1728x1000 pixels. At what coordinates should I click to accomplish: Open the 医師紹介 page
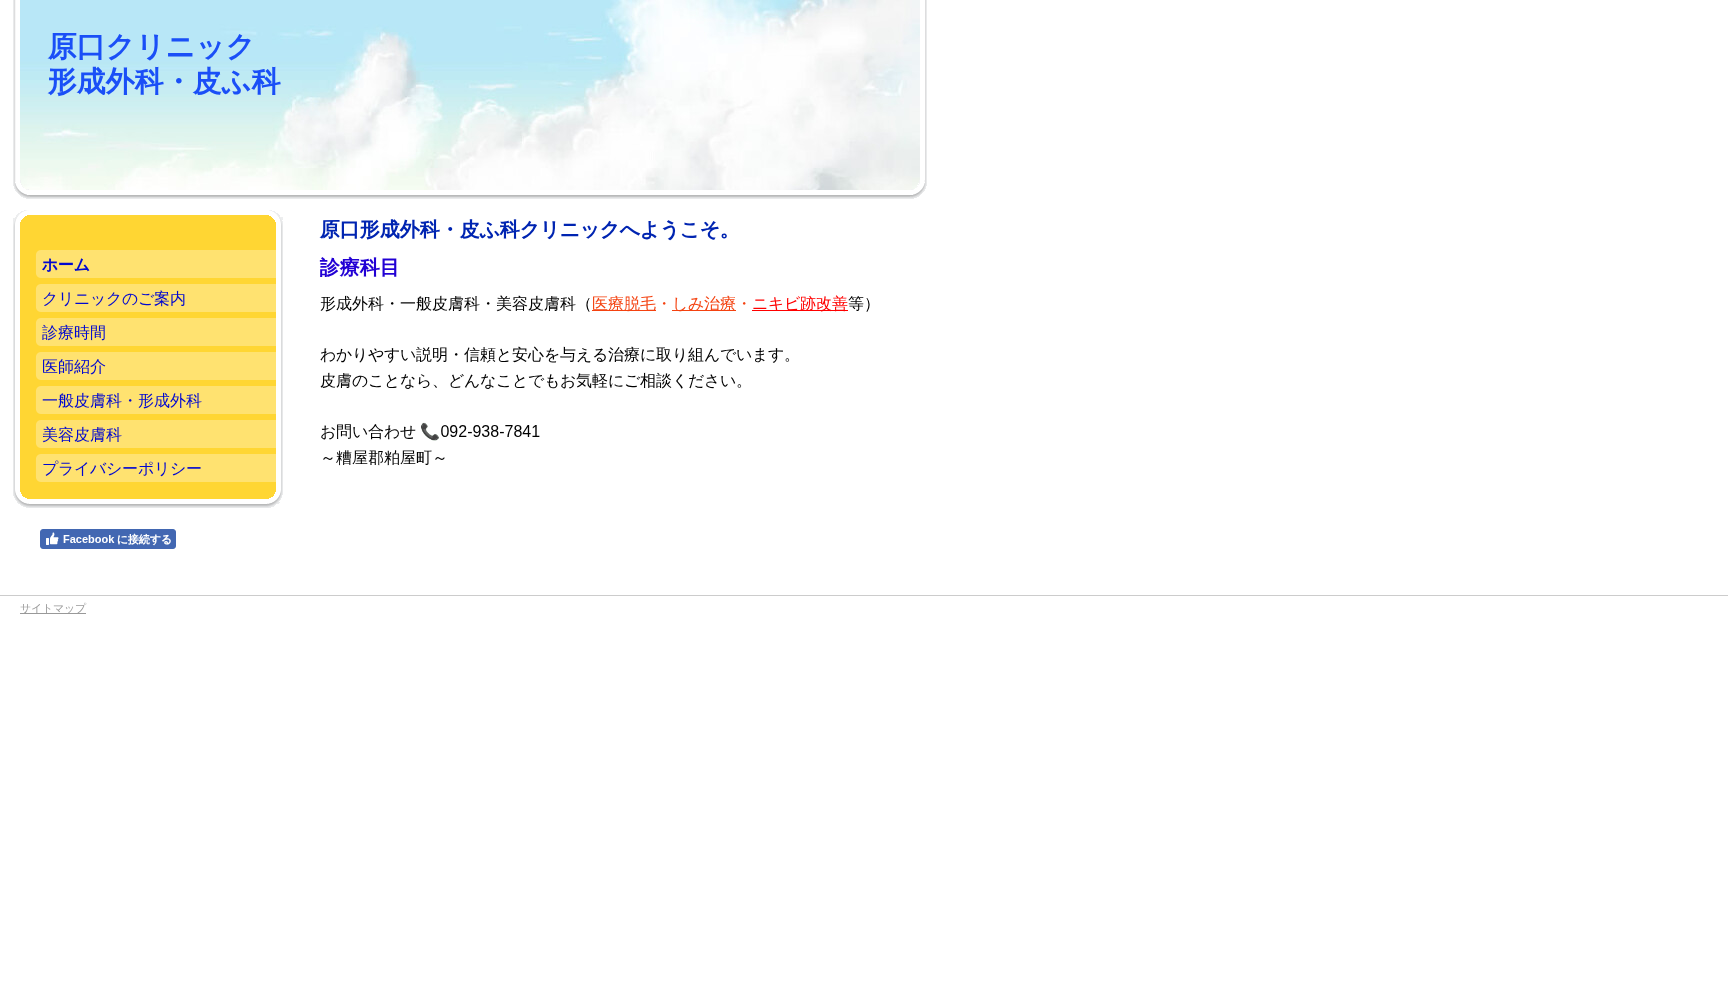[73, 366]
